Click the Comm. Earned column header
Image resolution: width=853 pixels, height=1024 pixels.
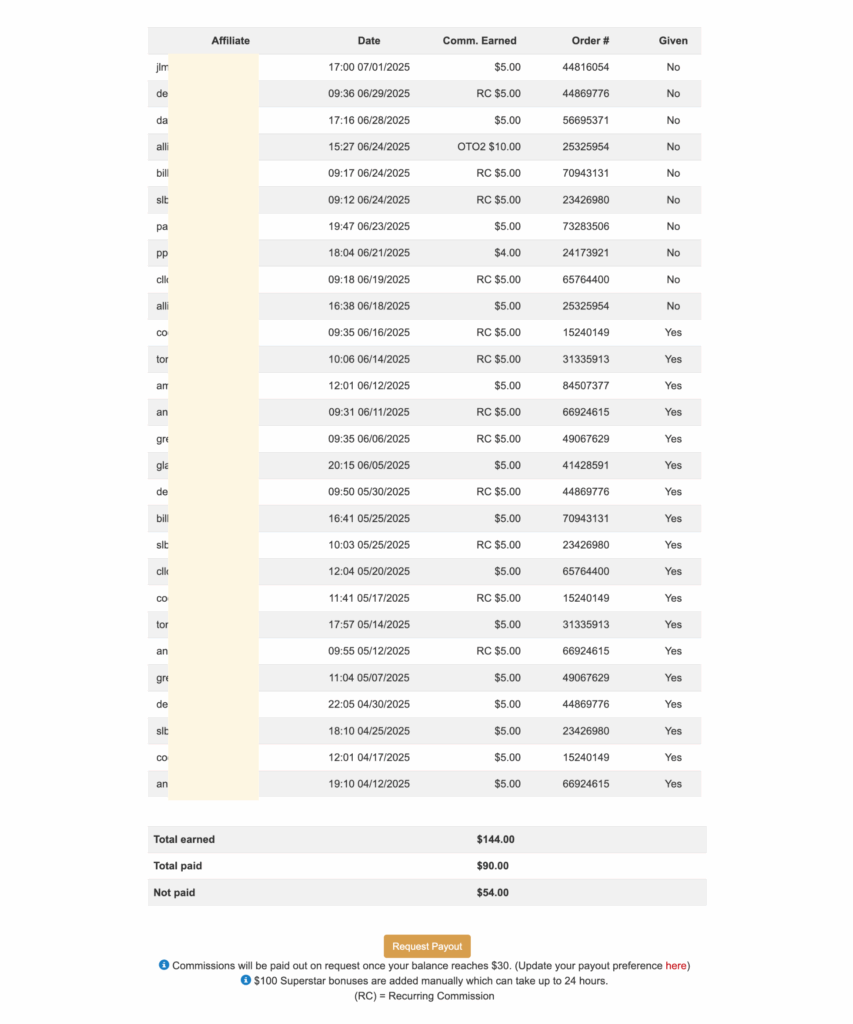pyautogui.click(x=480, y=41)
